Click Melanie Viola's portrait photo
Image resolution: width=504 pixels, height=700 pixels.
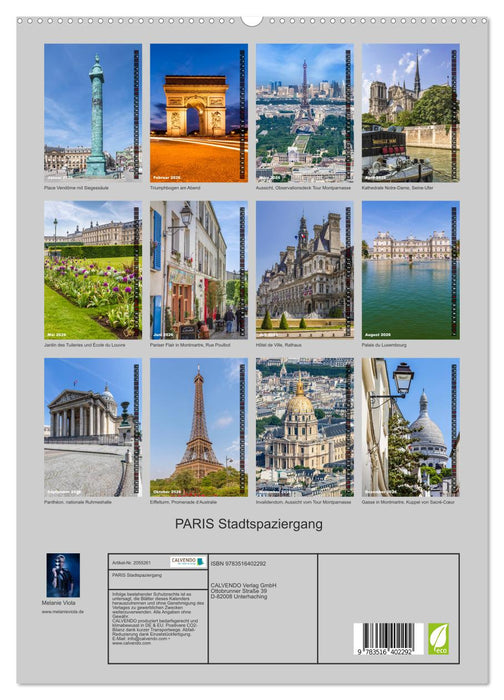(63, 575)
